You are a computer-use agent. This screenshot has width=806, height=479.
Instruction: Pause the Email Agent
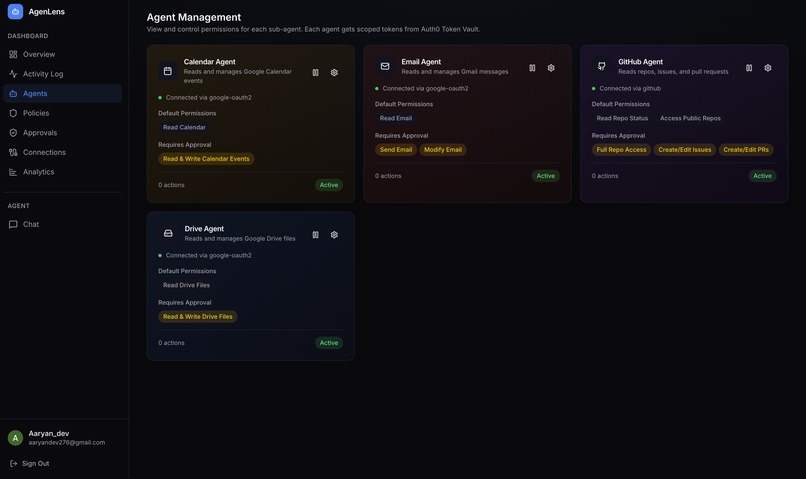click(x=533, y=68)
